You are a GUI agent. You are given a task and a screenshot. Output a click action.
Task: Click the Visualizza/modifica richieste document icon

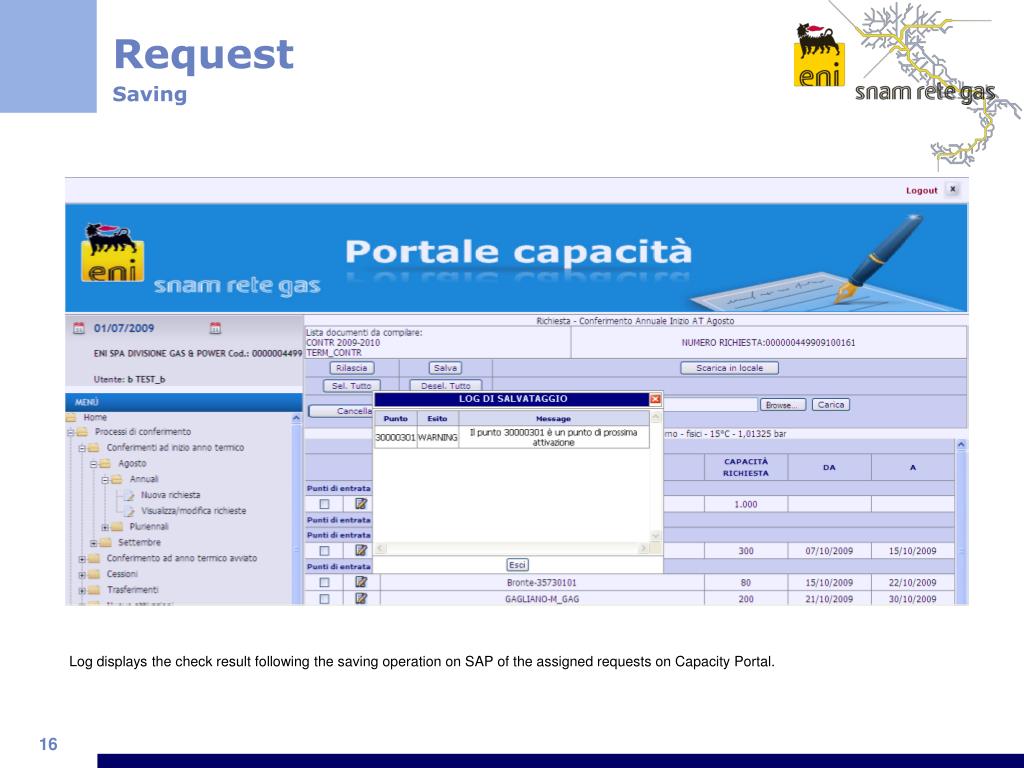pyautogui.click(x=129, y=511)
